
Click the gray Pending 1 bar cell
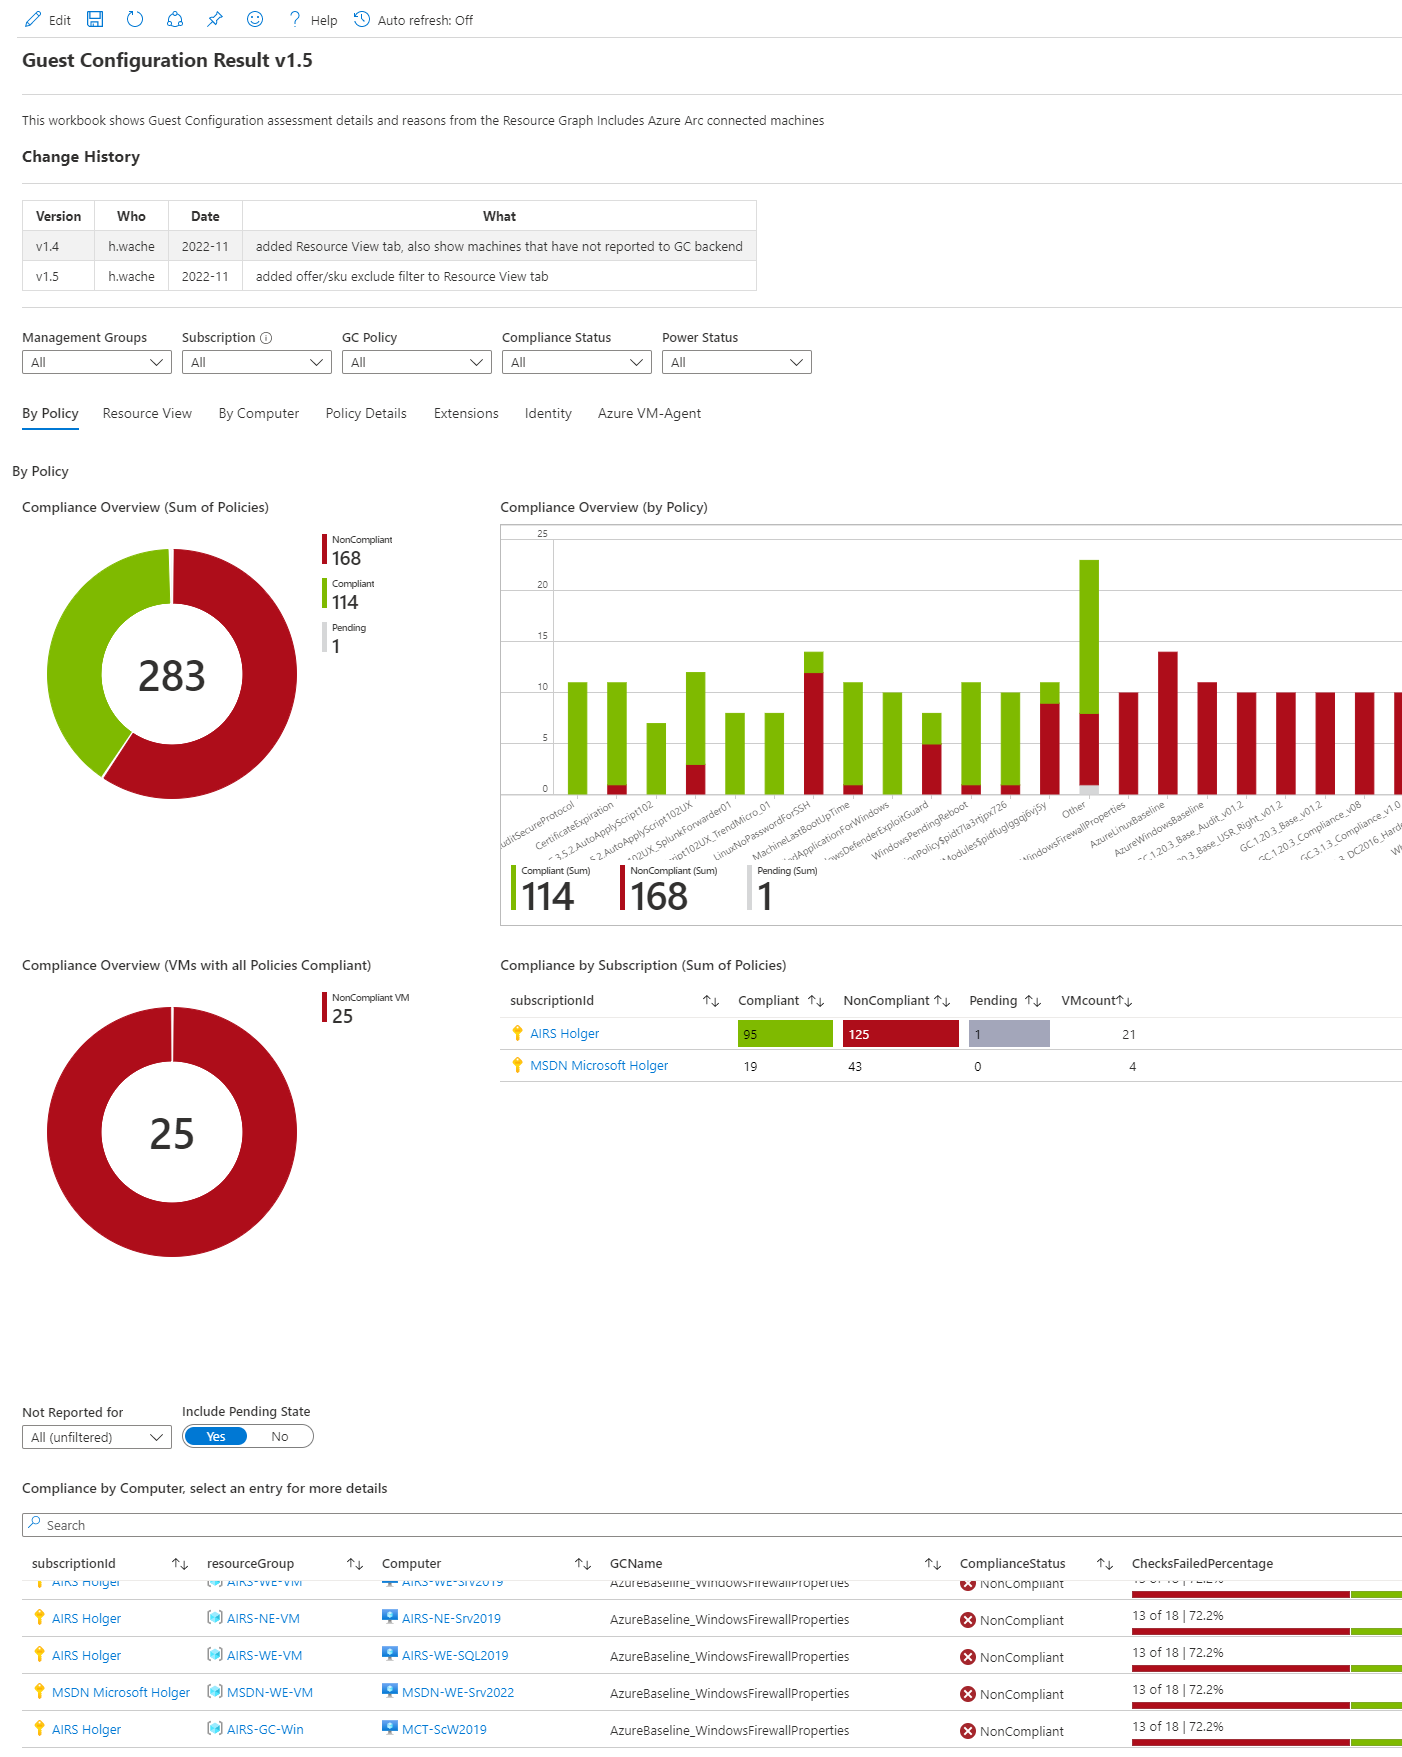pos(1009,1034)
